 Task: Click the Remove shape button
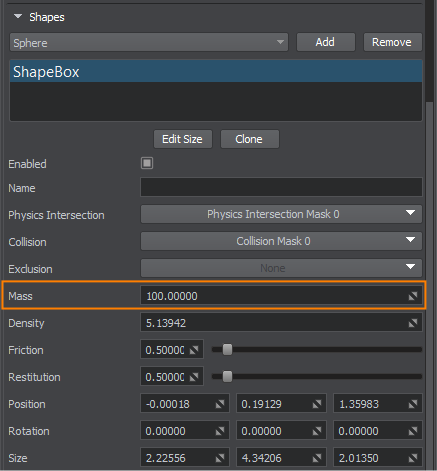[392, 42]
